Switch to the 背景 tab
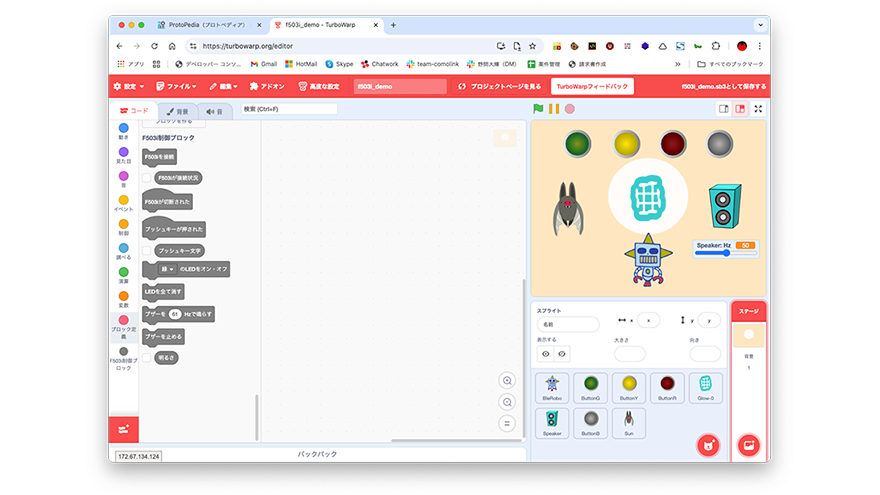Screen dimensions: 880x495 click(x=177, y=111)
